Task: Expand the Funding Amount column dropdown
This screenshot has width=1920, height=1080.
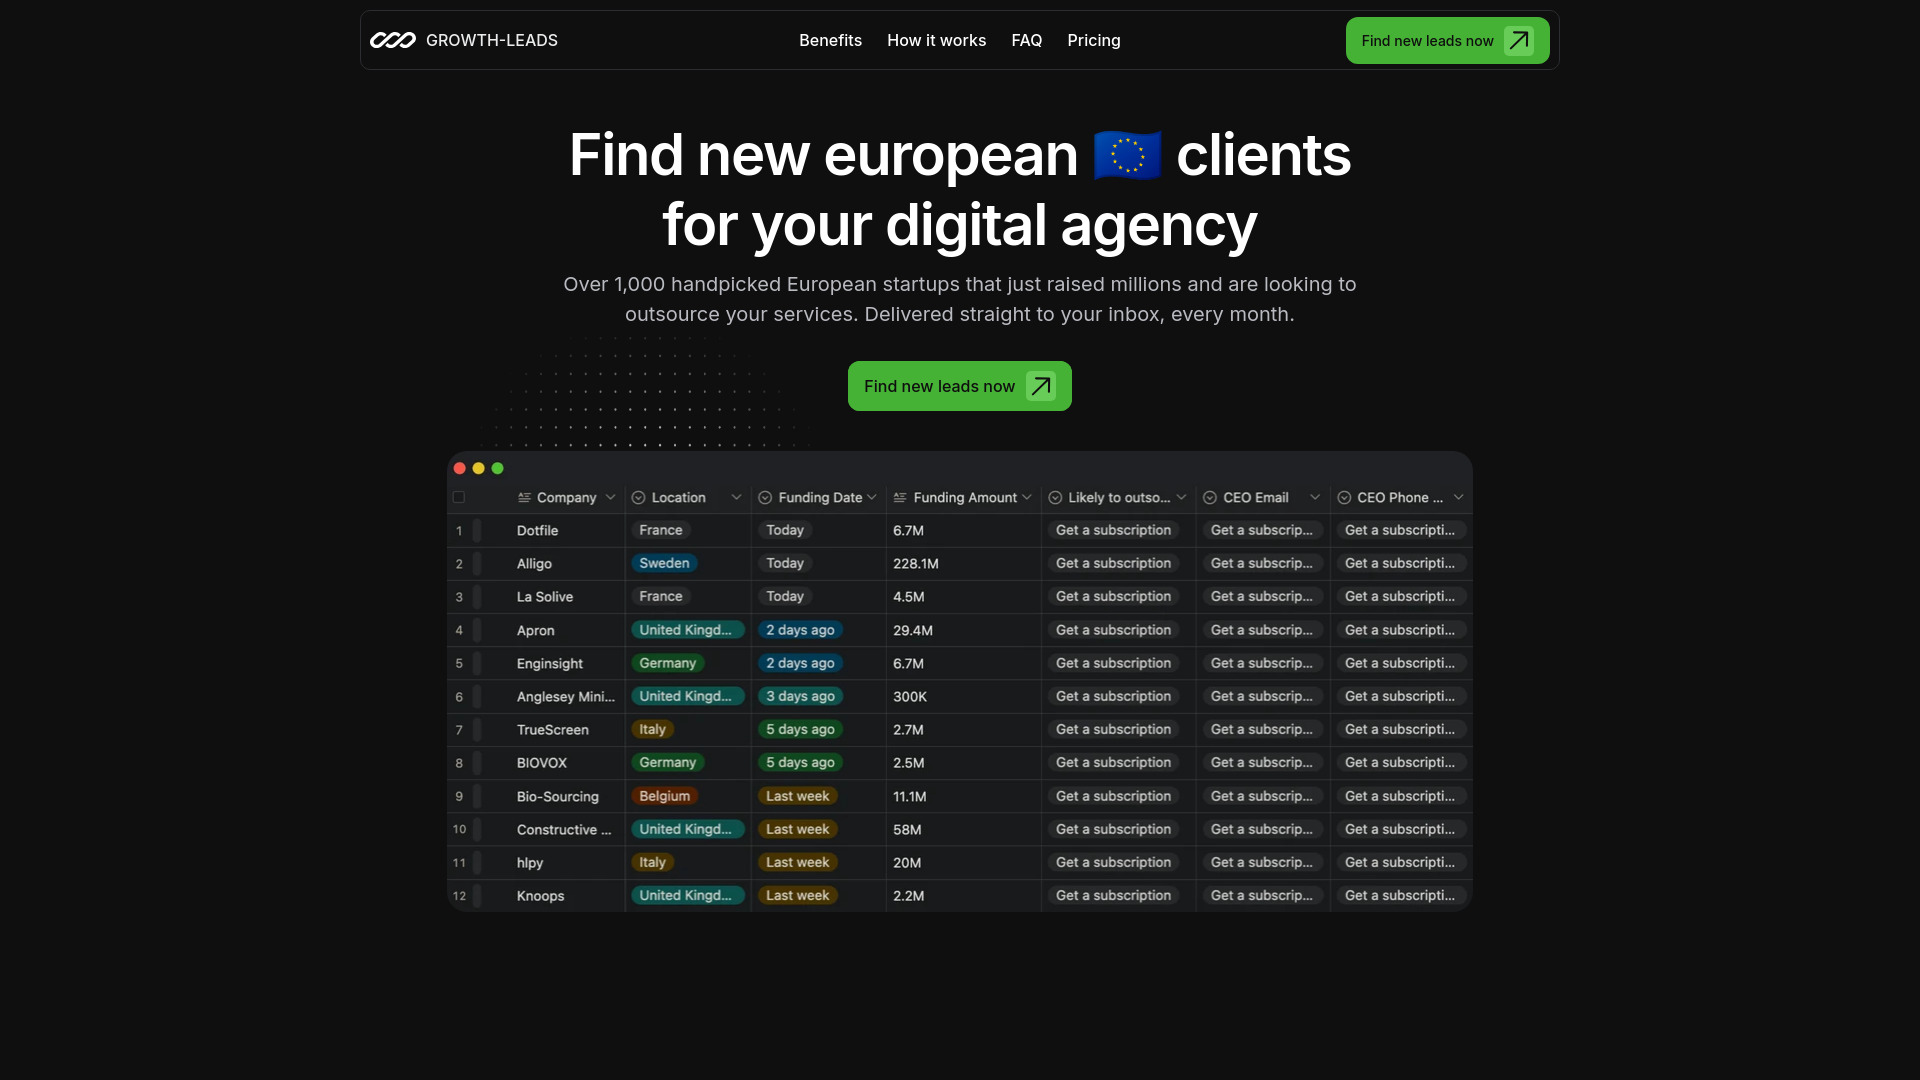Action: click(x=1029, y=497)
